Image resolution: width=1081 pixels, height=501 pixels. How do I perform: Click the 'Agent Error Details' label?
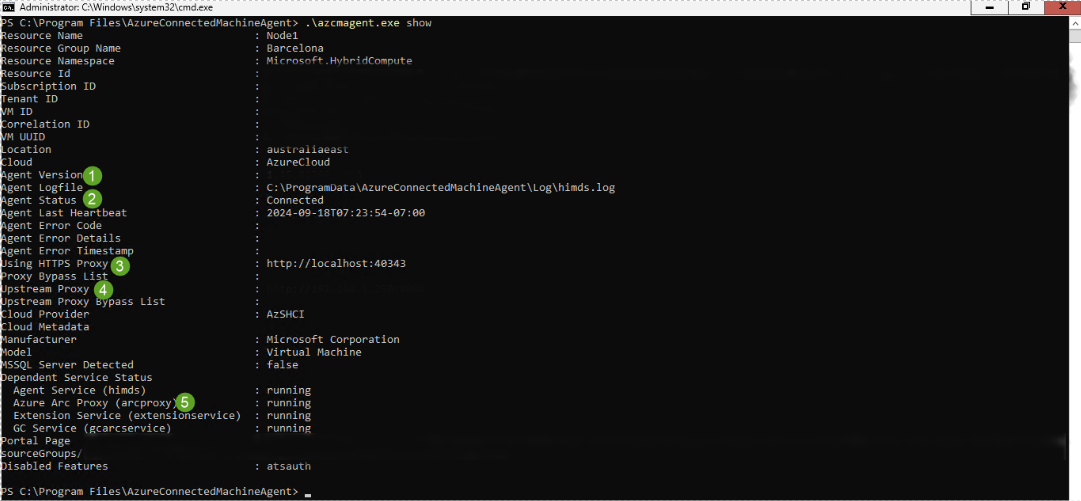coord(61,238)
